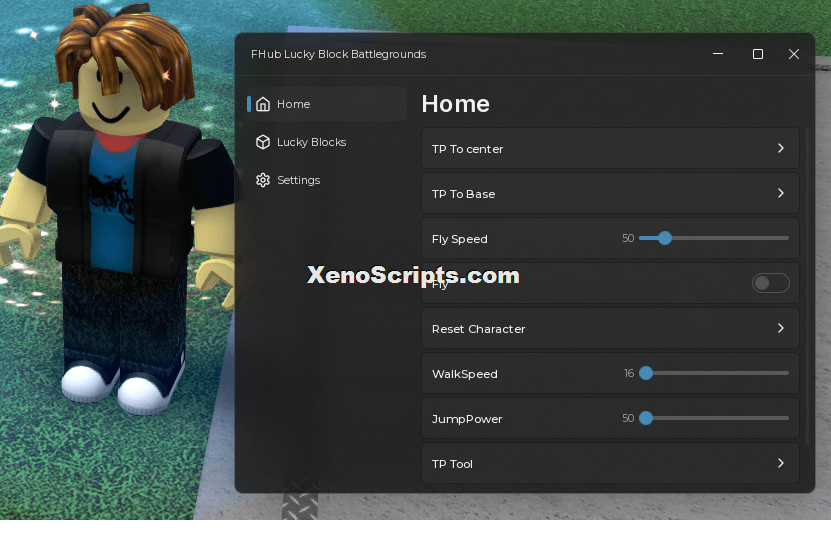This screenshot has height=550, width=831.
Task: Minimize the FHub window
Action: pos(718,54)
